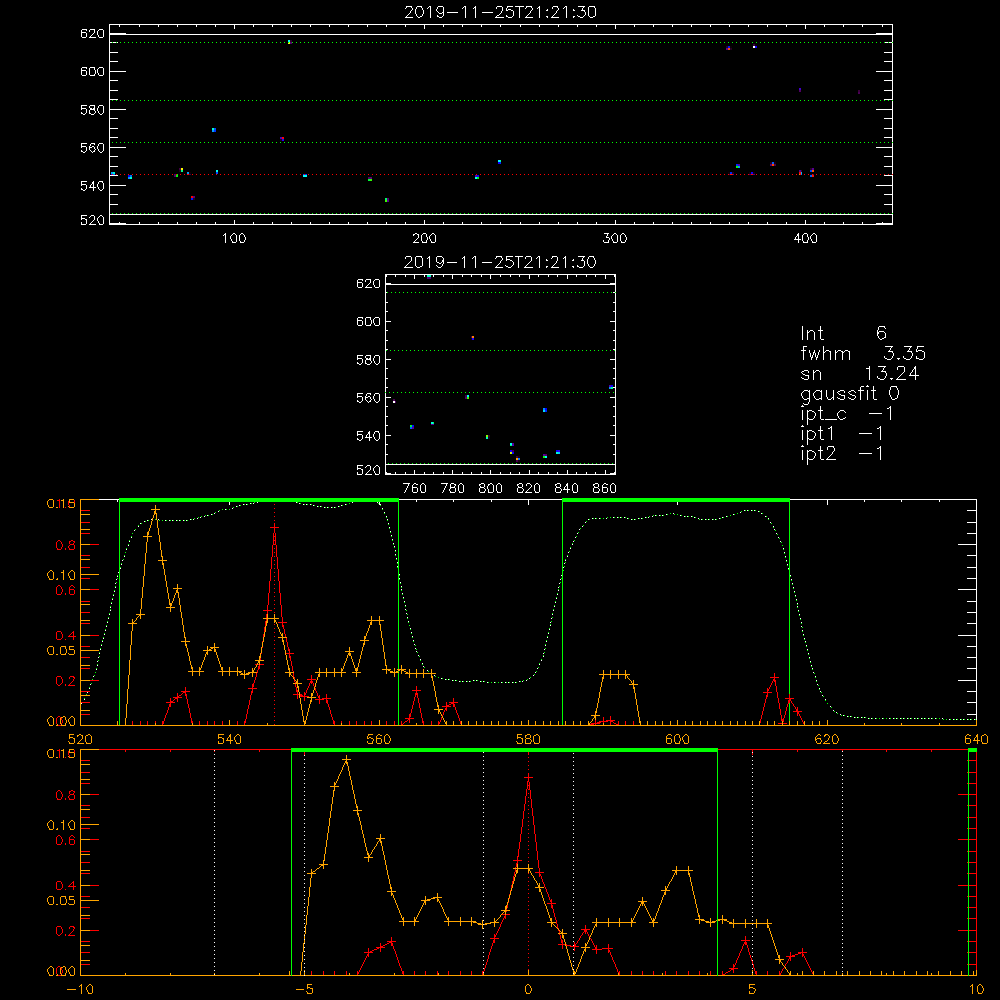
Task: Select the 'ipt_c -1' readout line
Action: pyautogui.click(x=847, y=414)
